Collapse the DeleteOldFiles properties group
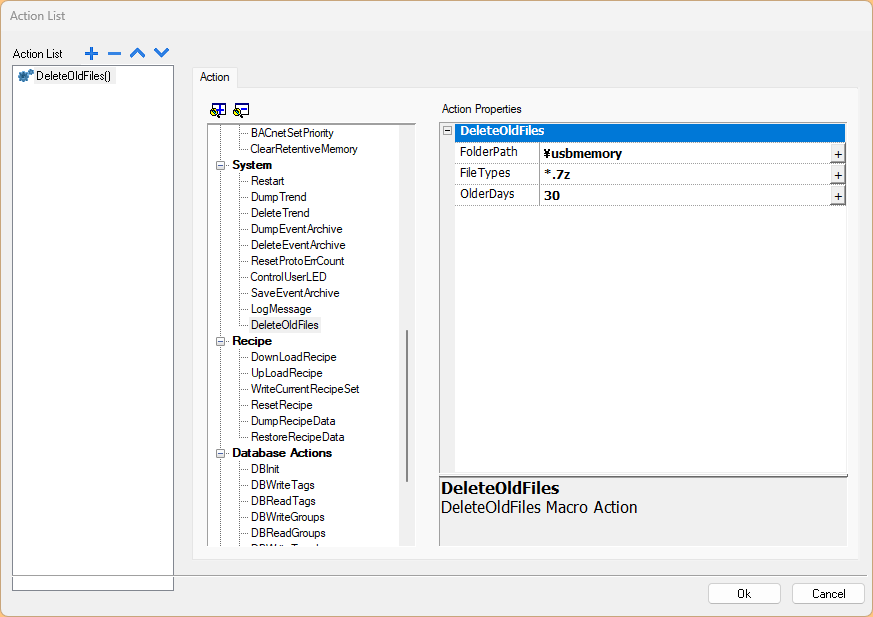The image size is (873, 617). click(x=447, y=132)
